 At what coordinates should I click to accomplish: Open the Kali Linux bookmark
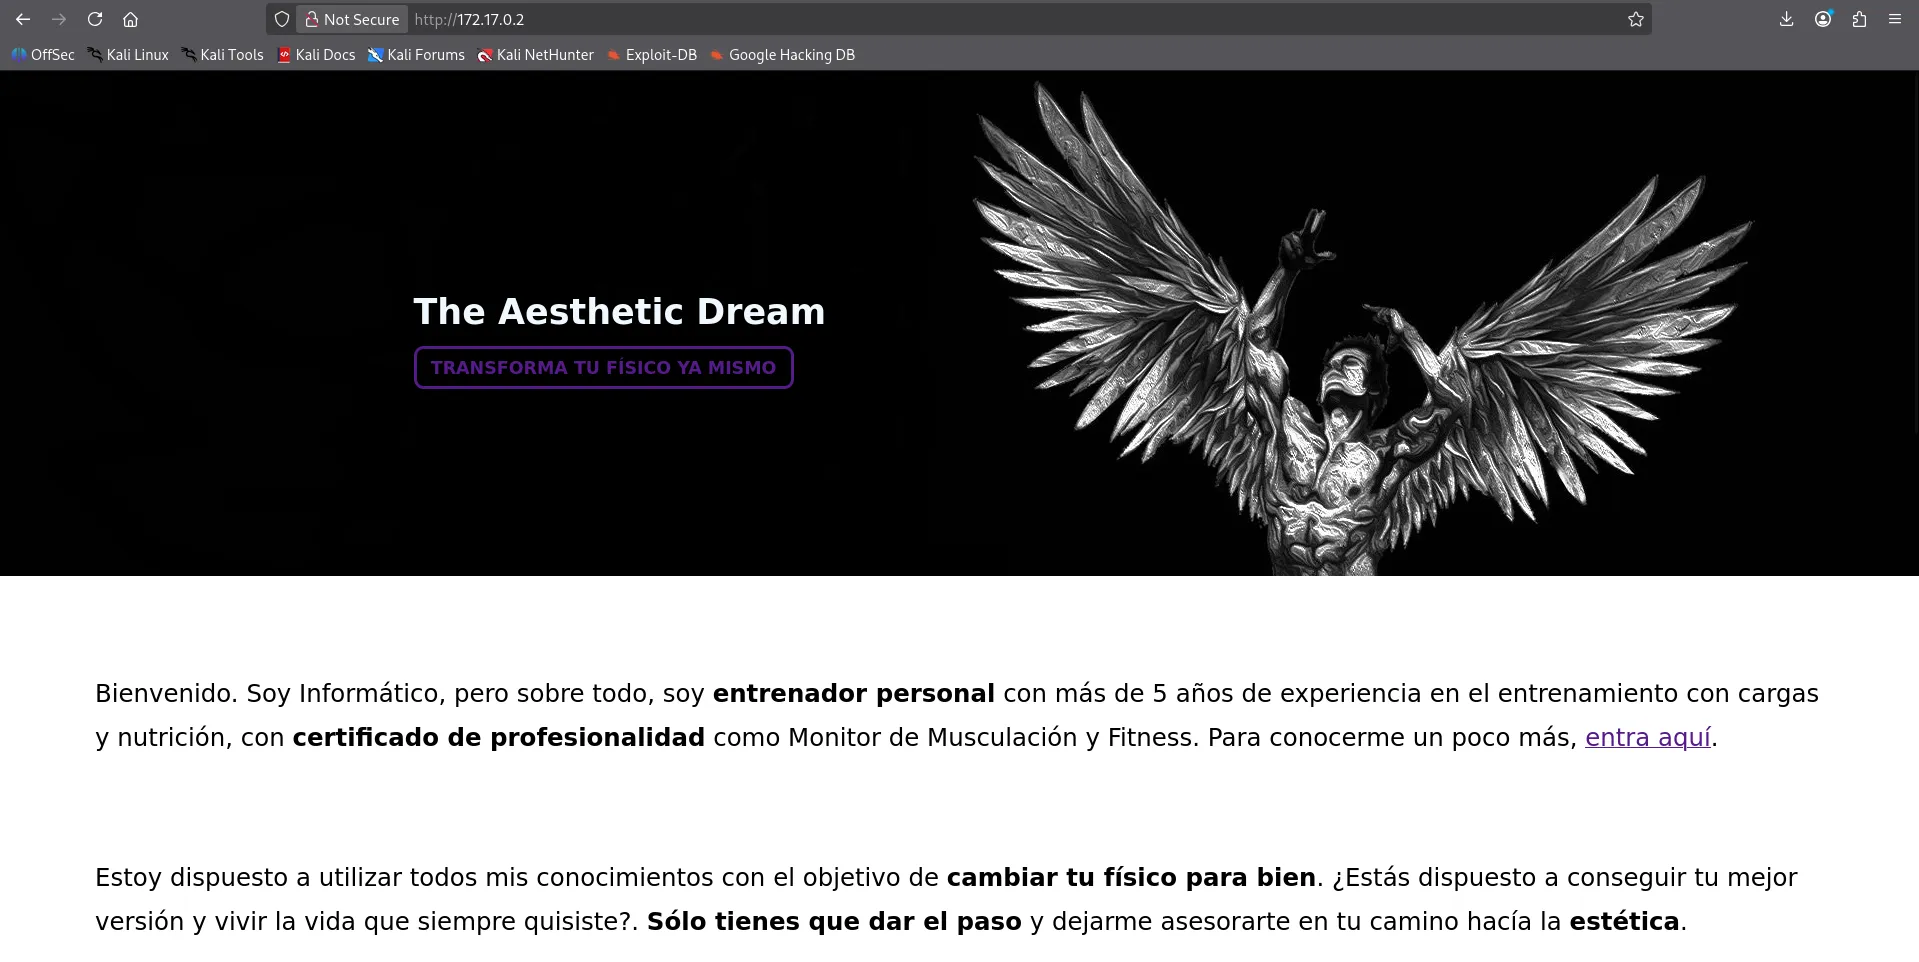(x=128, y=55)
